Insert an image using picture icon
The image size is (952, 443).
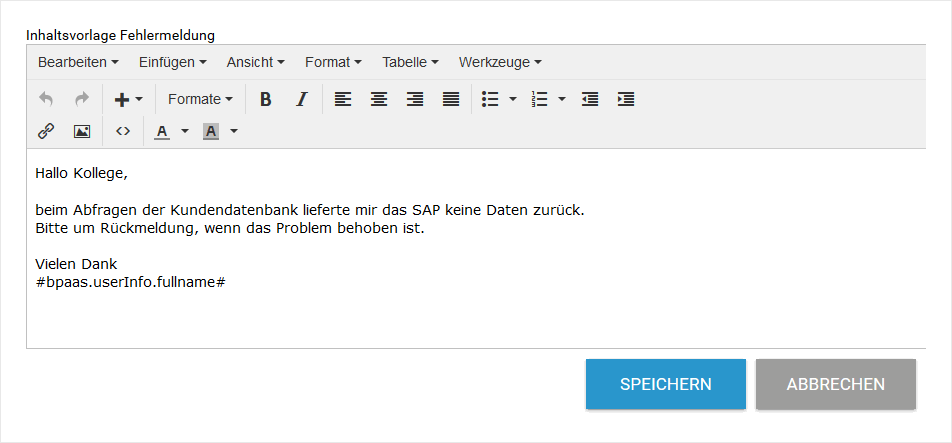click(82, 131)
